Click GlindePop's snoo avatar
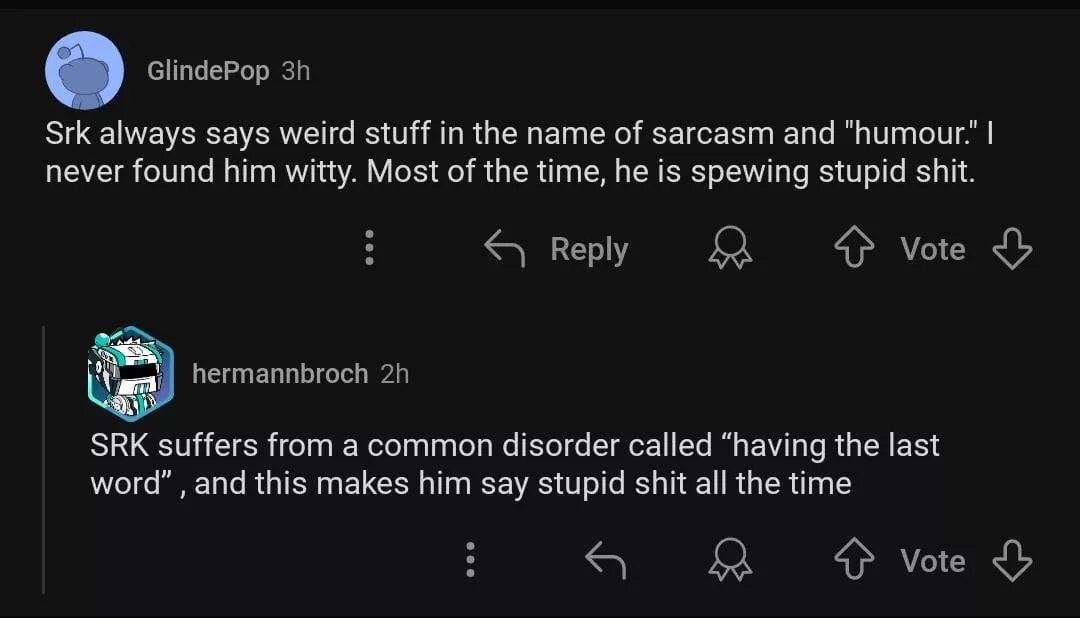This screenshot has height=618, width=1080. click(85, 70)
